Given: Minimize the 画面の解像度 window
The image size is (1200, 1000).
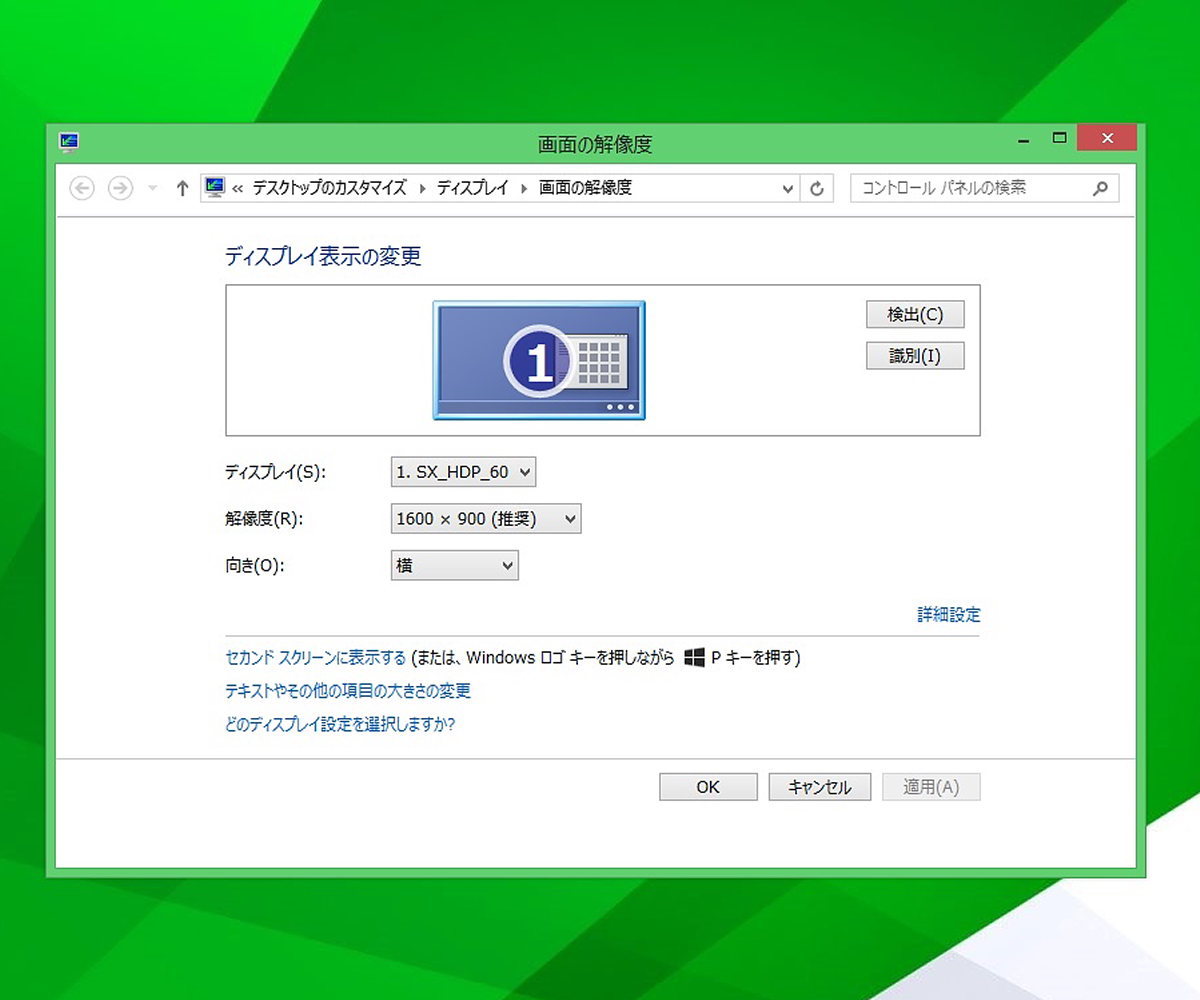Looking at the screenshot, I should point(1022,140).
